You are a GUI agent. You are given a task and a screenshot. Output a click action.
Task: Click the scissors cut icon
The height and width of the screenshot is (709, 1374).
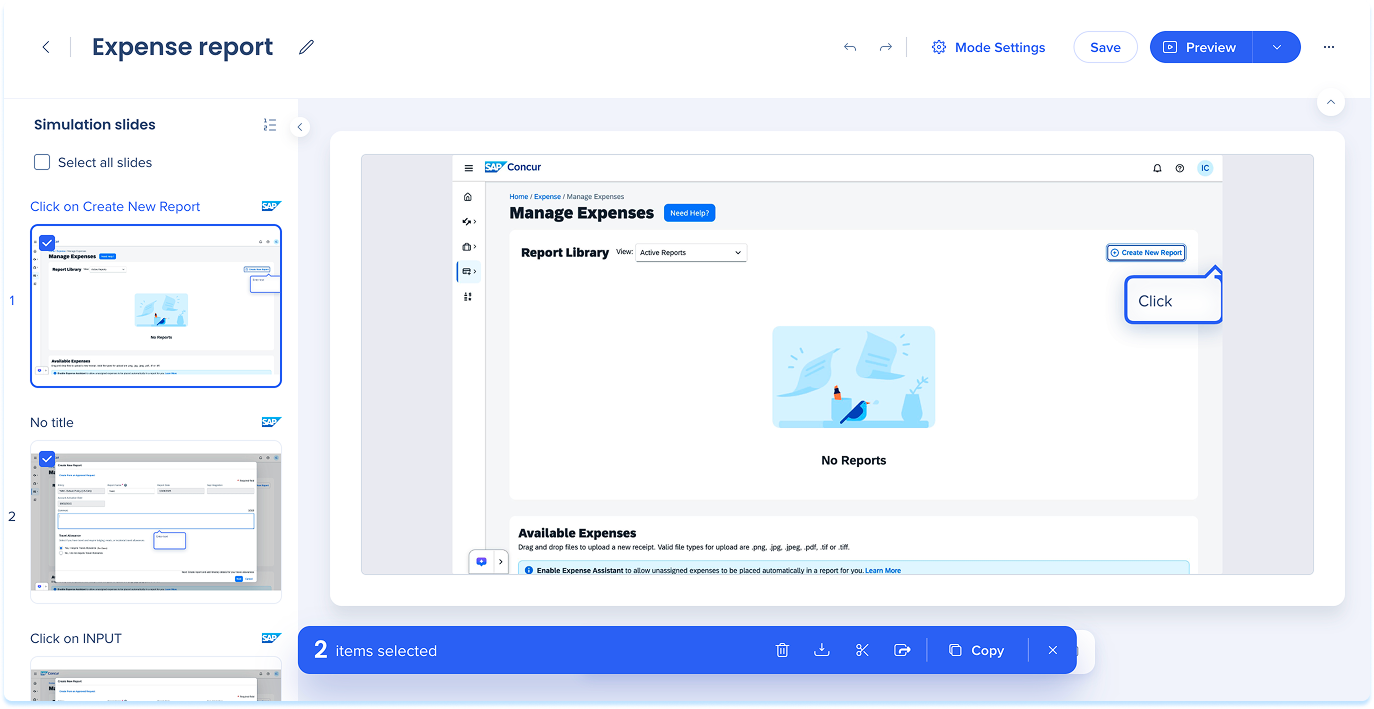862,650
